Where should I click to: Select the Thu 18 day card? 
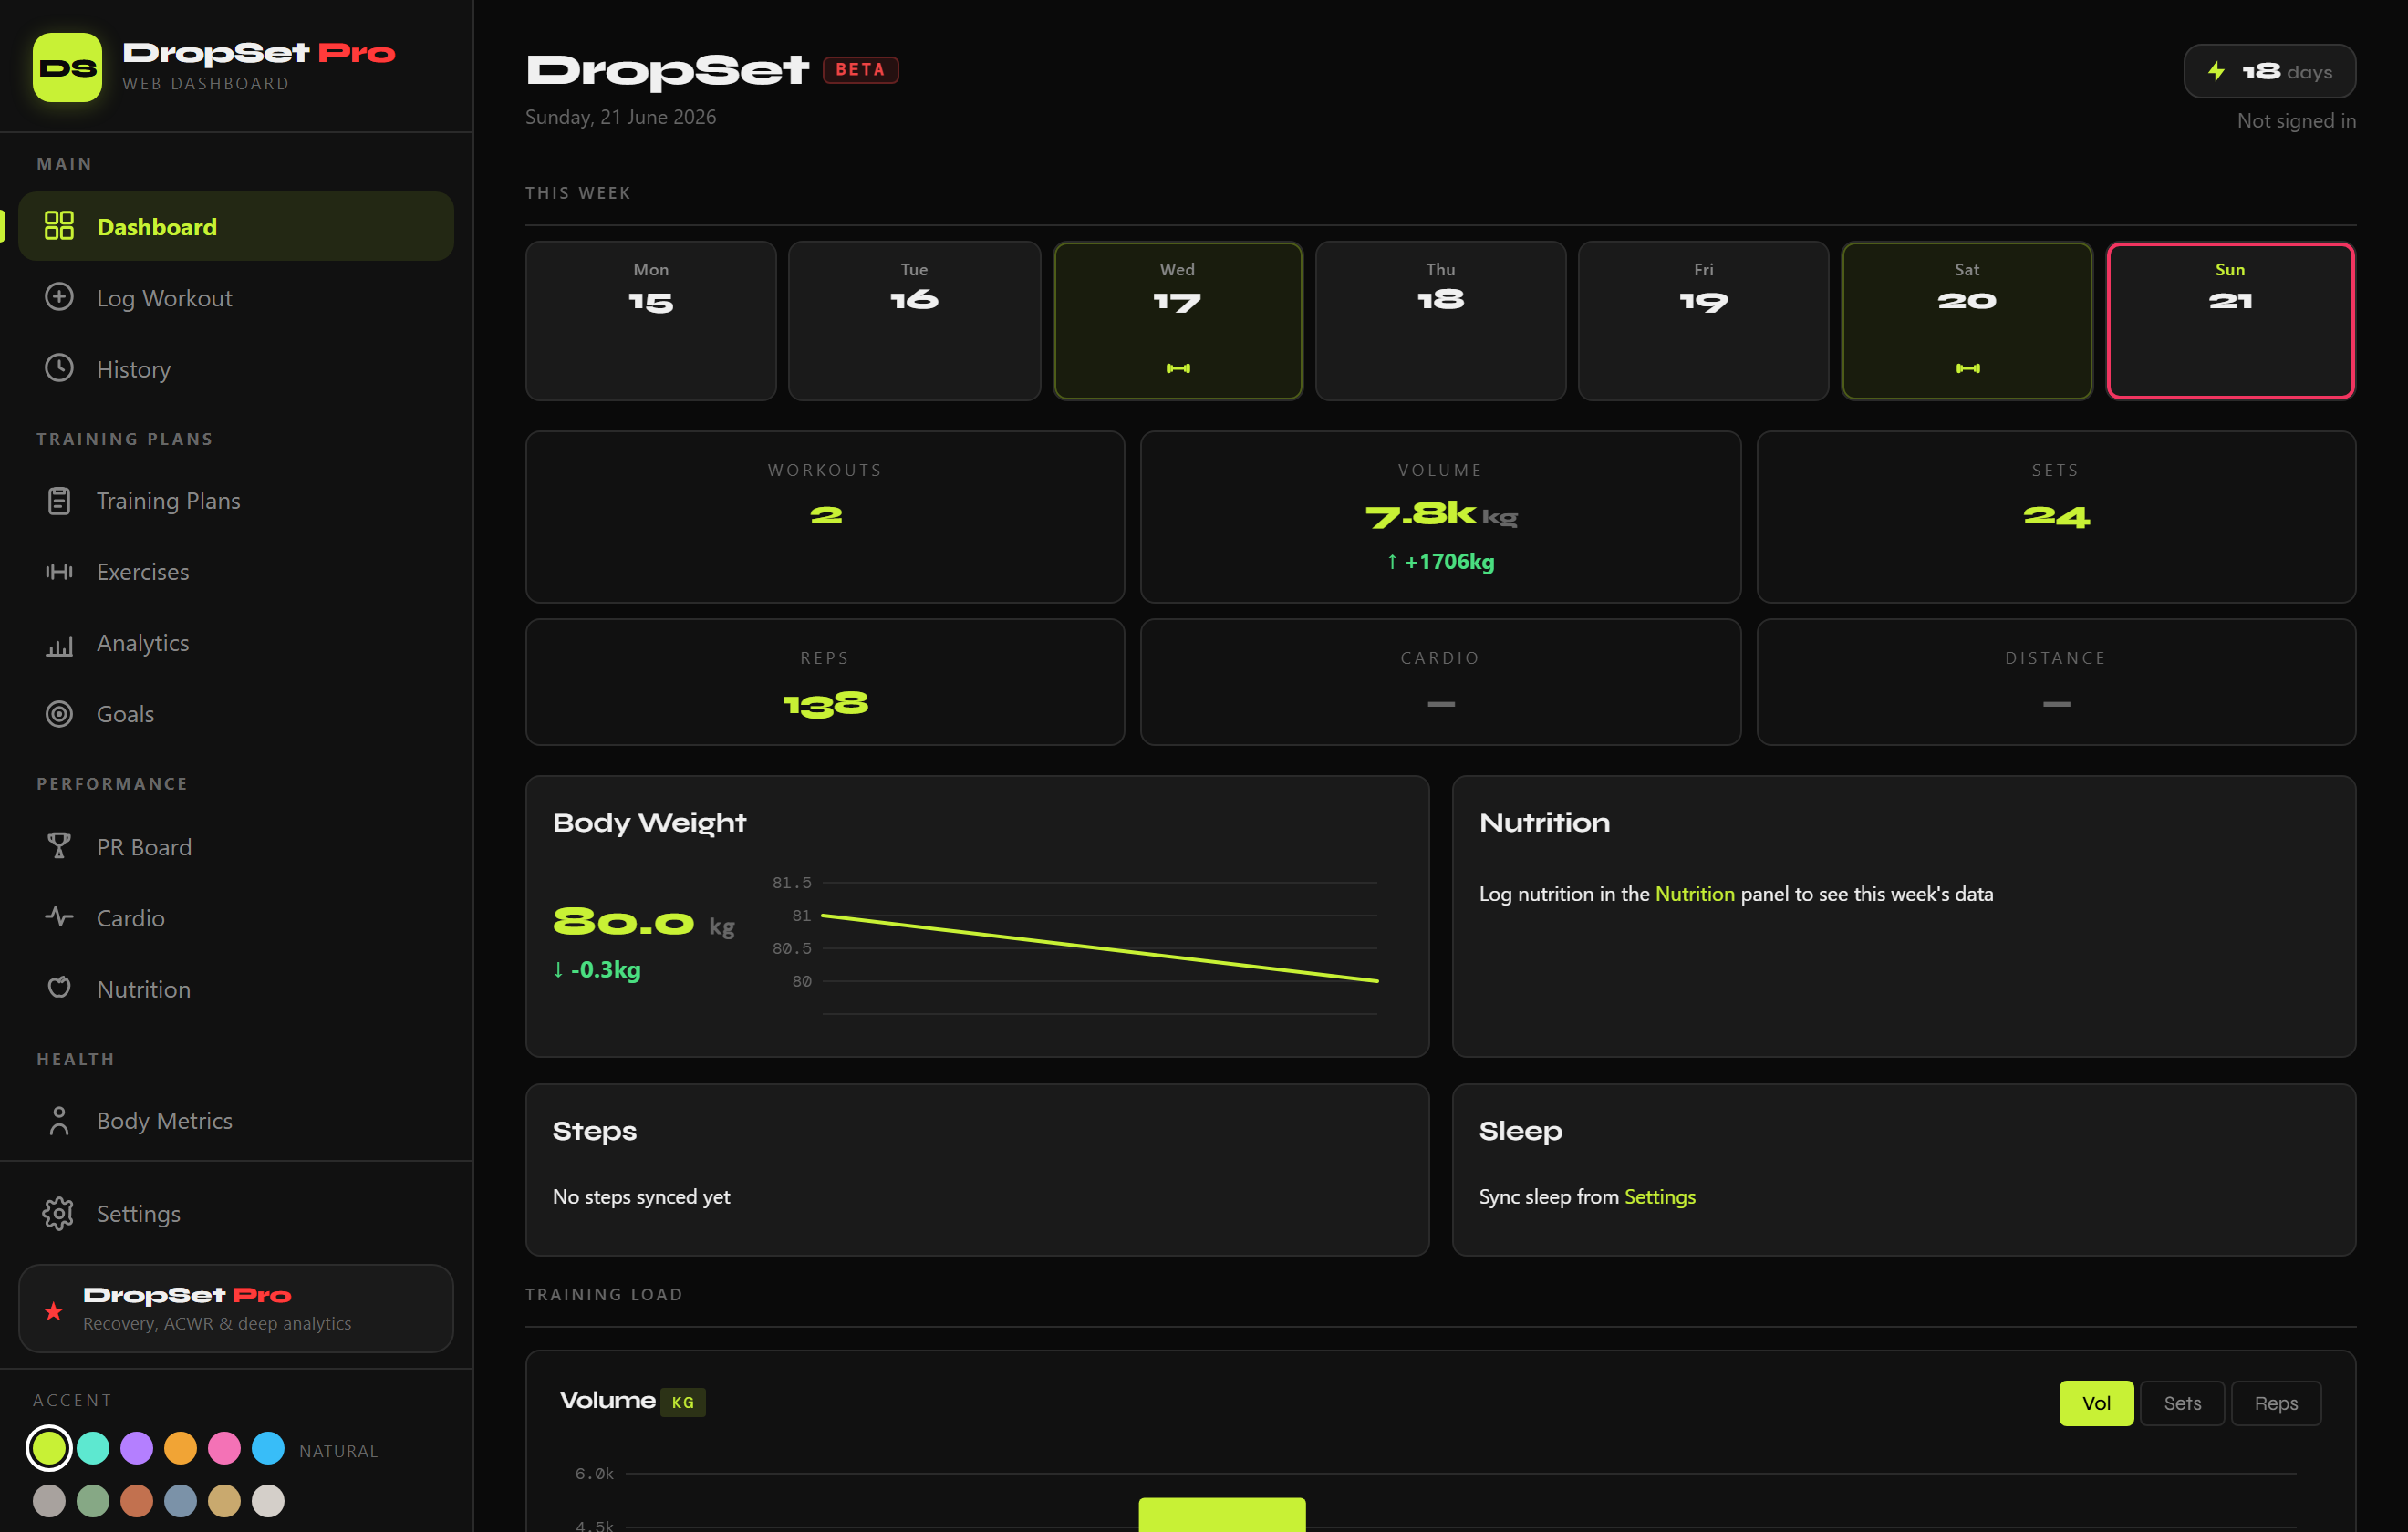point(1441,321)
